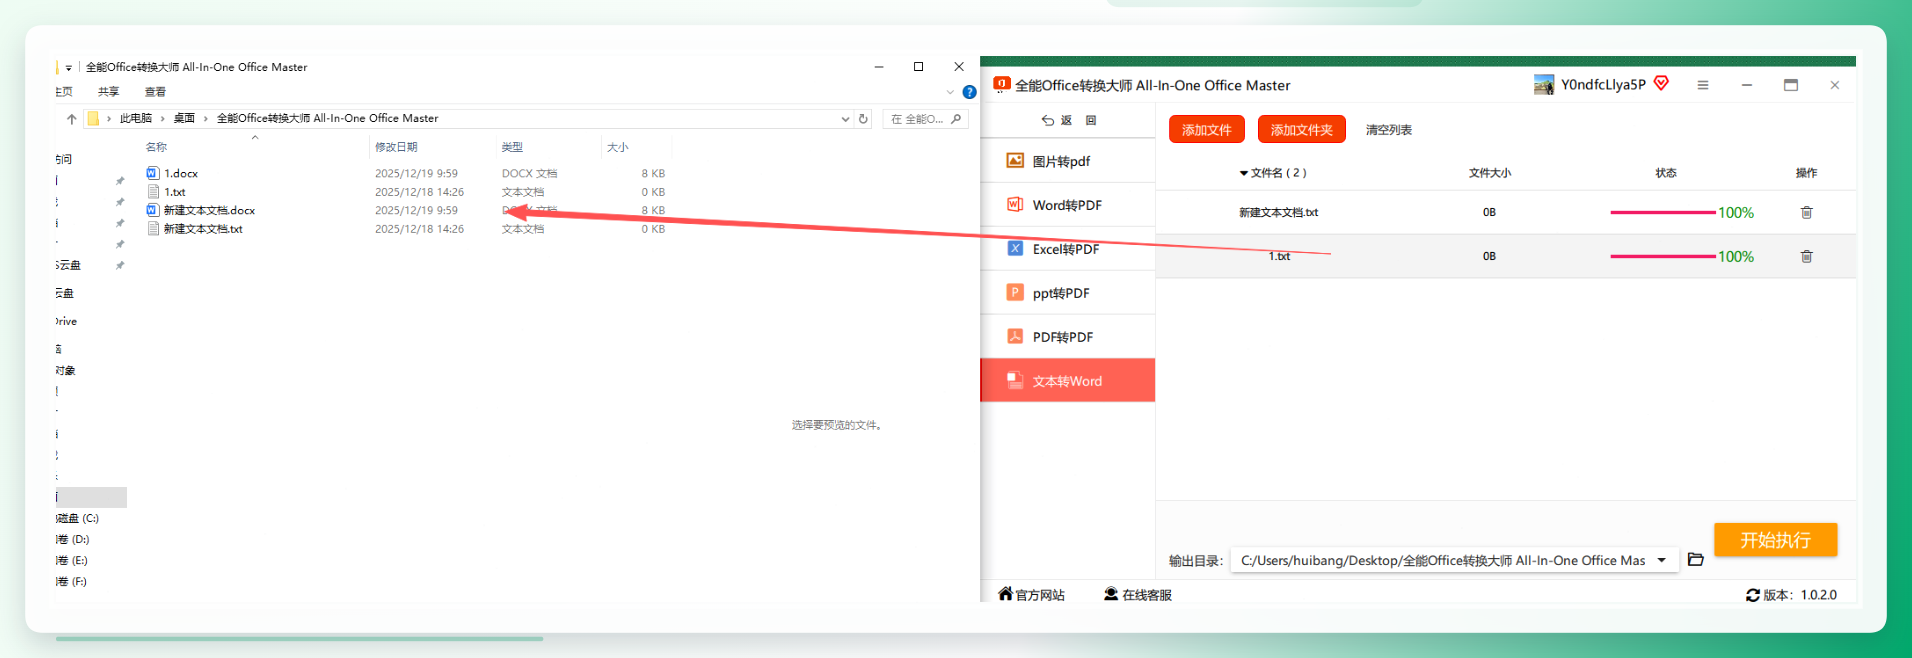Click chevron after 桌面 in breadcrumb
The height and width of the screenshot is (658, 1912).
tap(206, 118)
